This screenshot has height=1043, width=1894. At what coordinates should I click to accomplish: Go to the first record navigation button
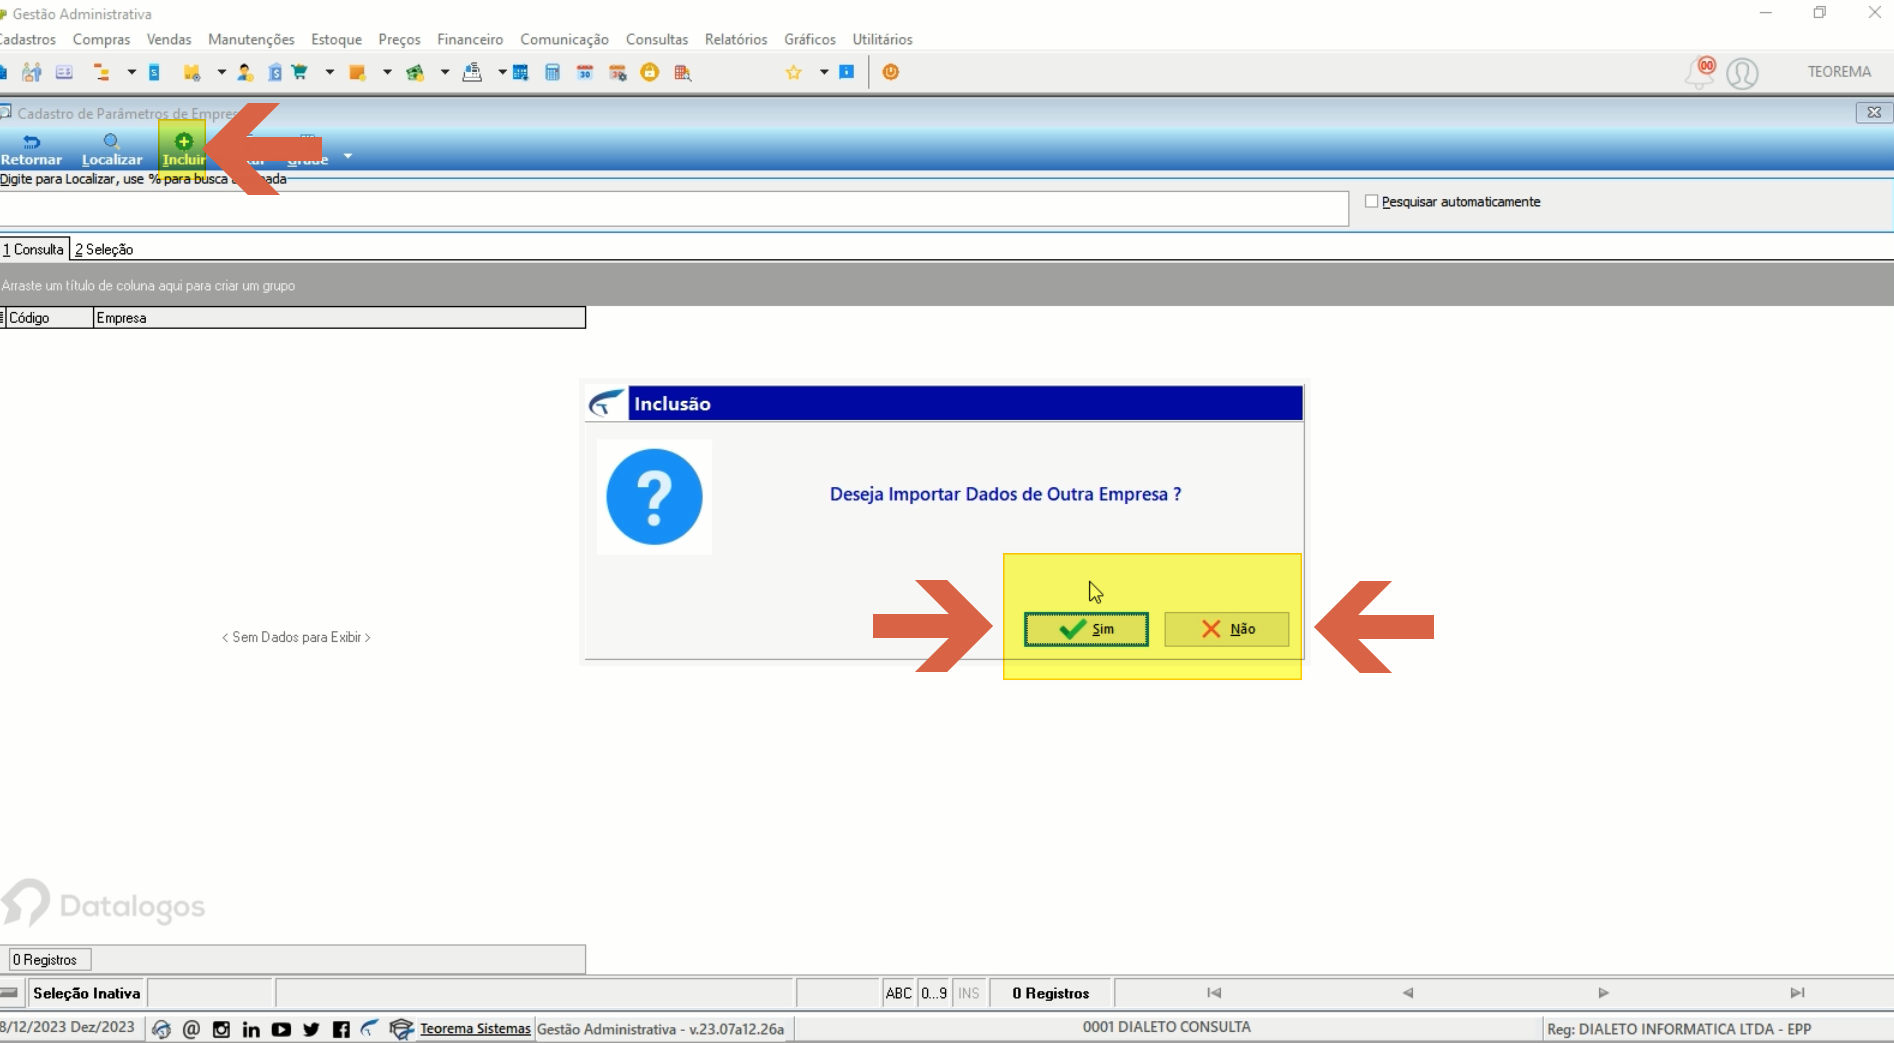[1214, 993]
